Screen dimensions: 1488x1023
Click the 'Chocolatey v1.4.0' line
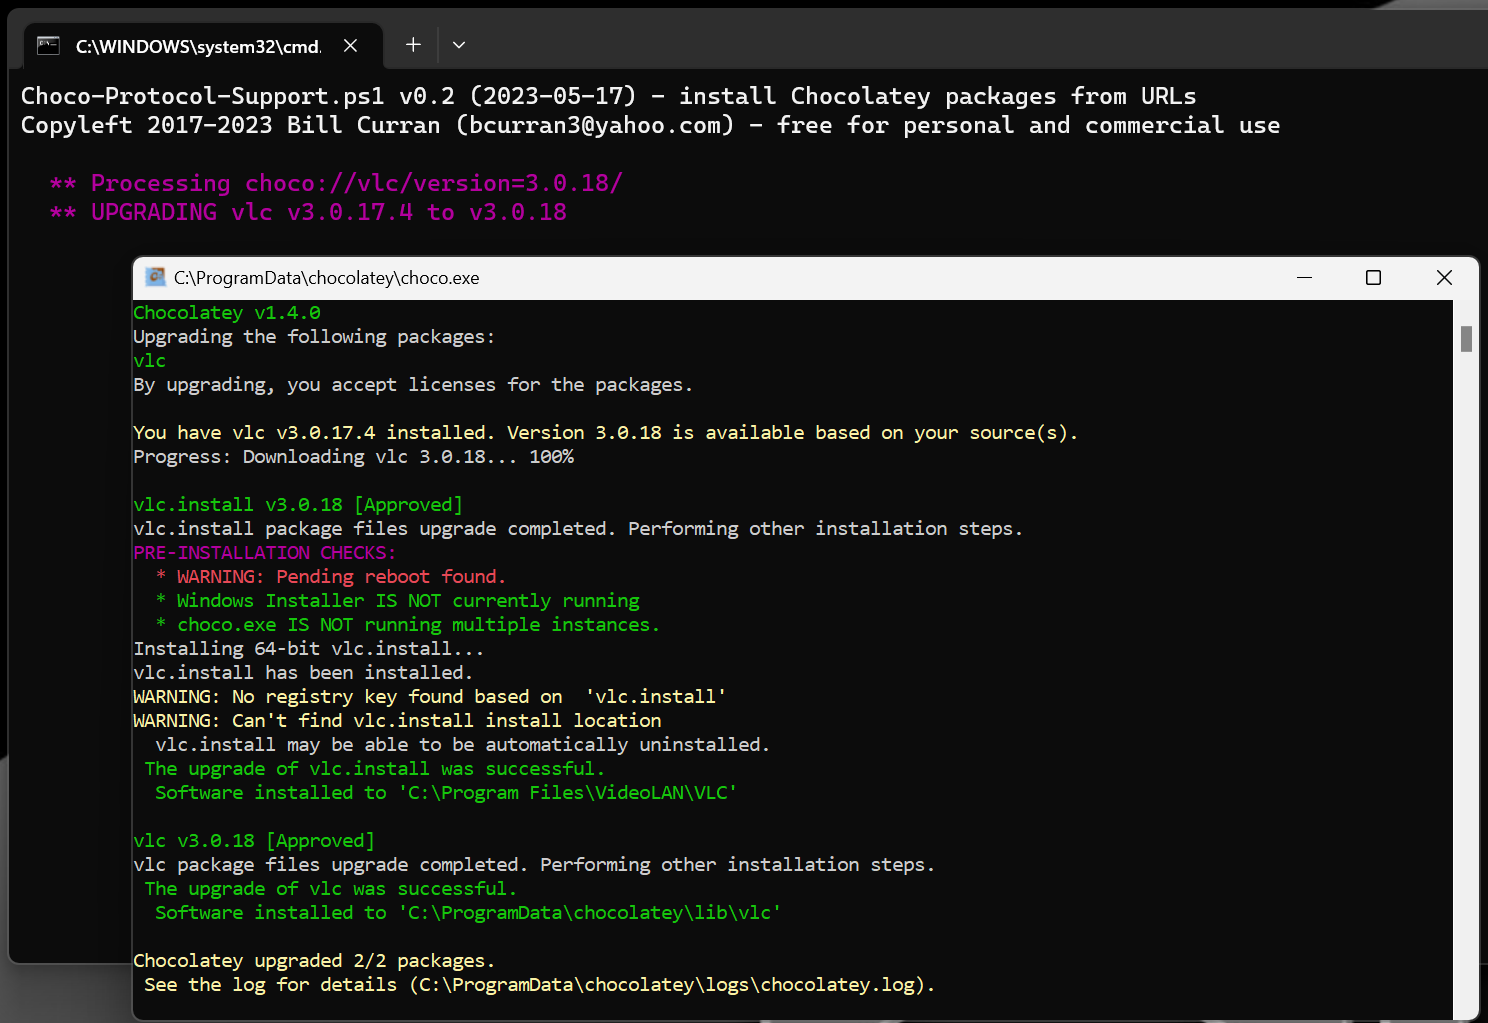(227, 313)
